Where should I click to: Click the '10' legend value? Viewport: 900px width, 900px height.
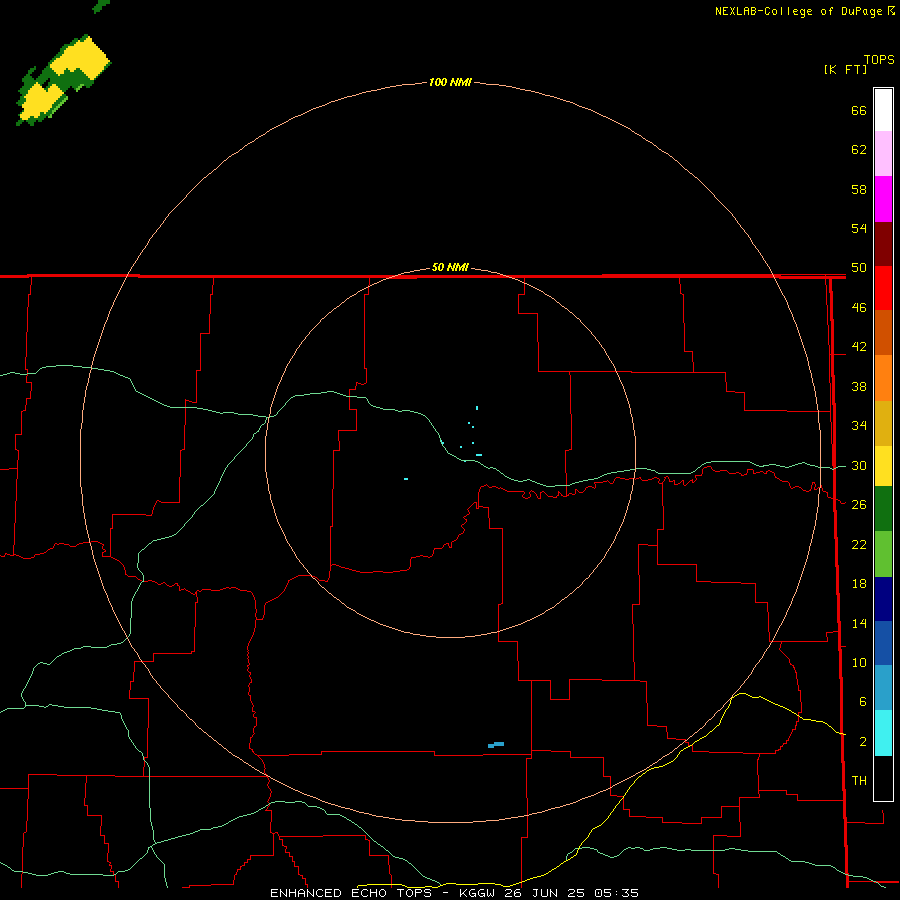pyautogui.click(x=859, y=663)
